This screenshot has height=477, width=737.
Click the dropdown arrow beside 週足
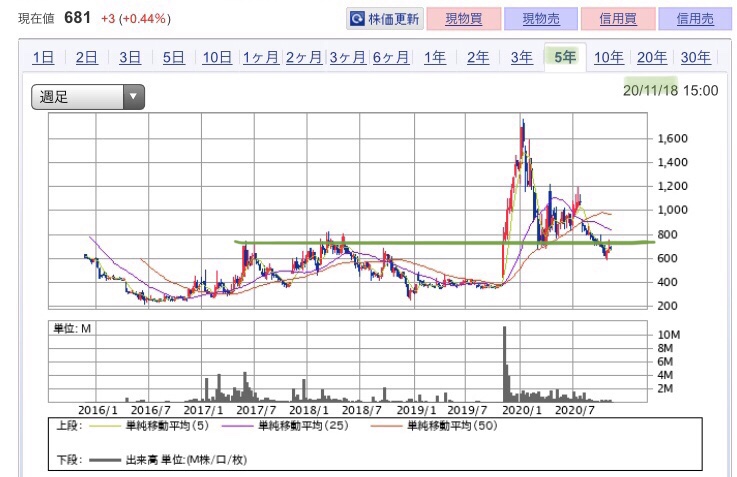point(133,97)
